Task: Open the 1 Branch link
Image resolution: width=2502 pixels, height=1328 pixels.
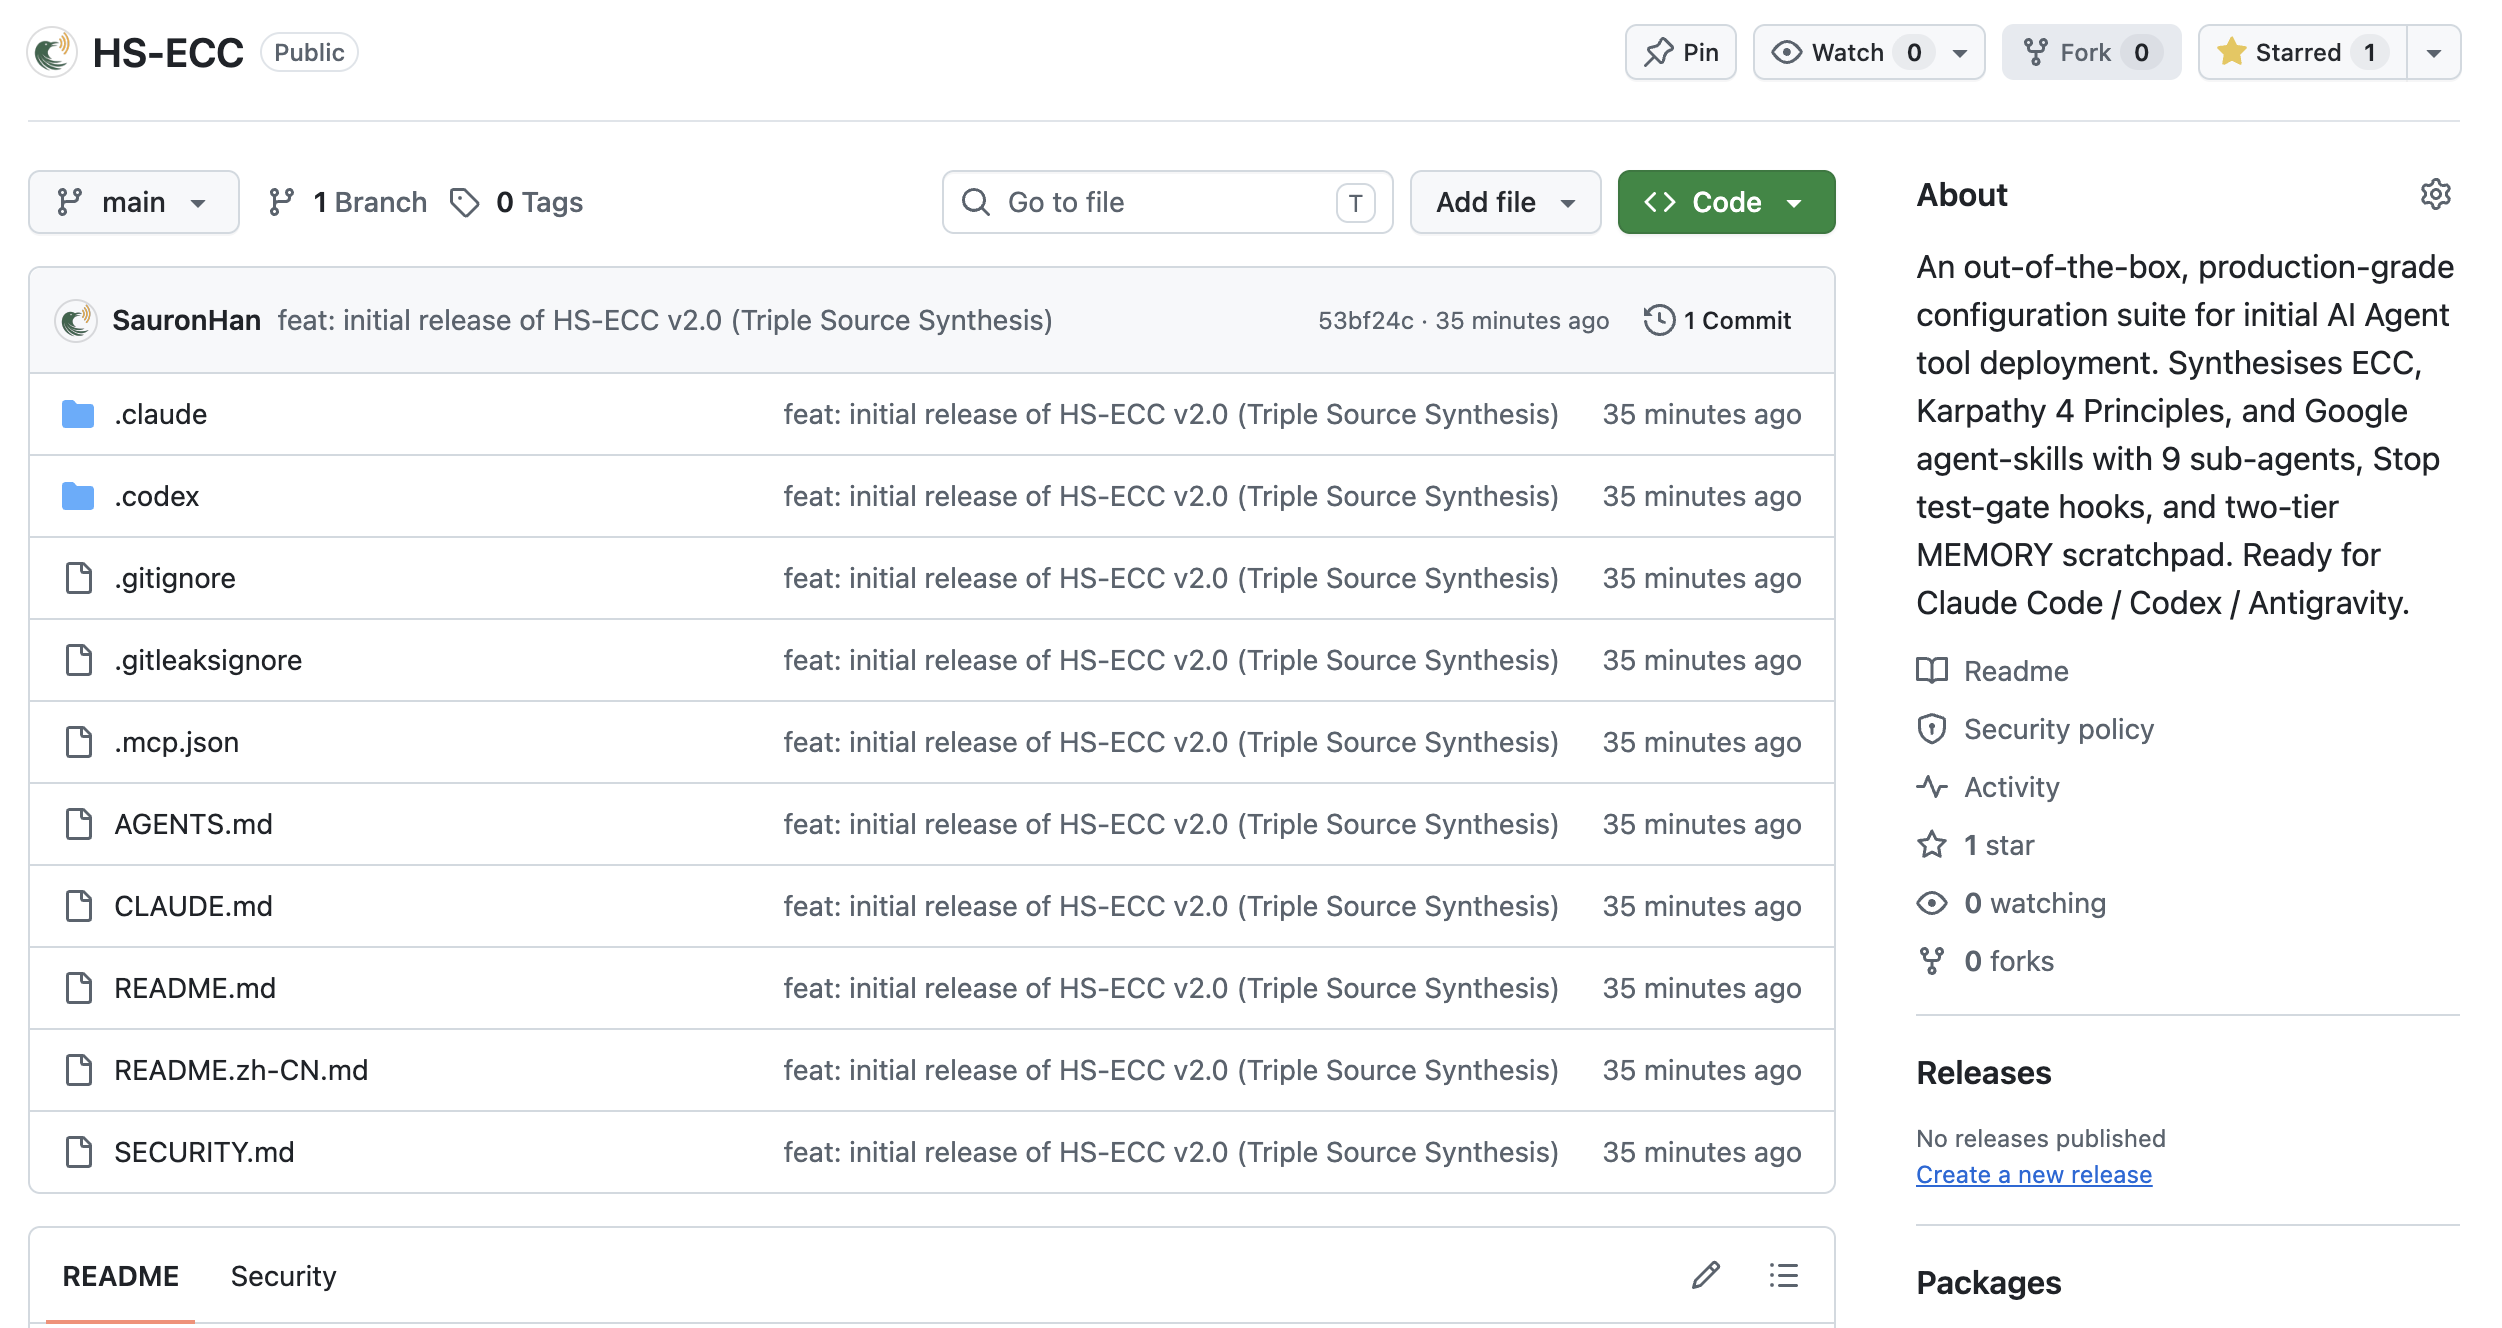Action: [x=348, y=202]
